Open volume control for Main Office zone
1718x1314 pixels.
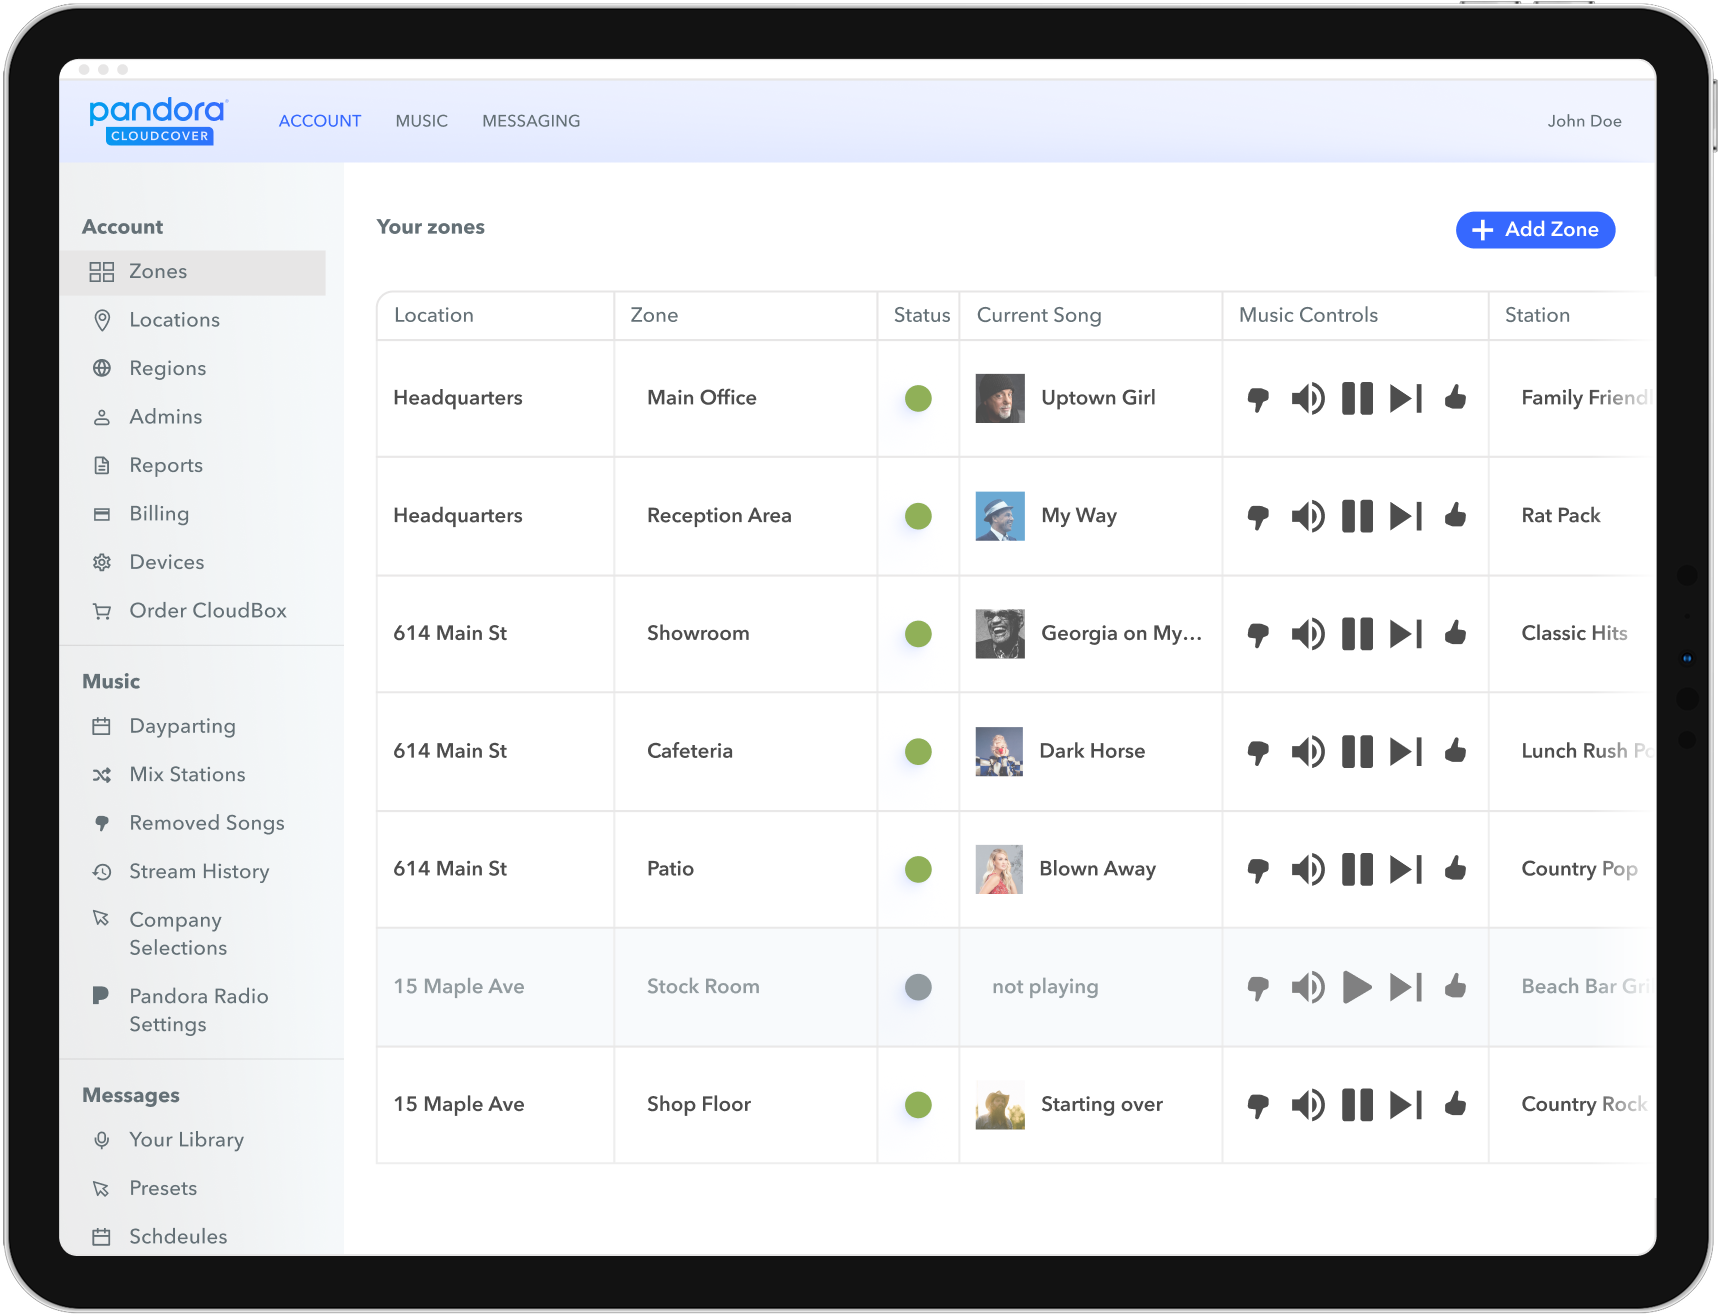[1307, 399]
